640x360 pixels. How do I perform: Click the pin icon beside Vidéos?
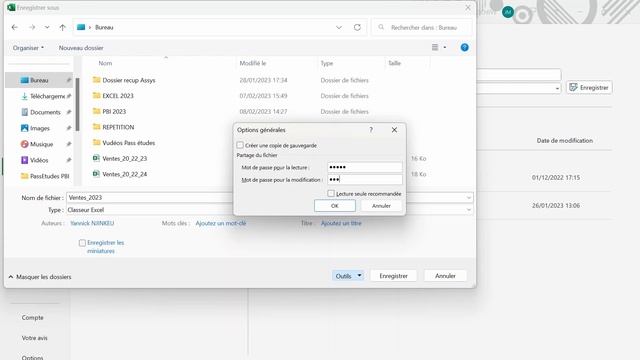click(69, 160)
